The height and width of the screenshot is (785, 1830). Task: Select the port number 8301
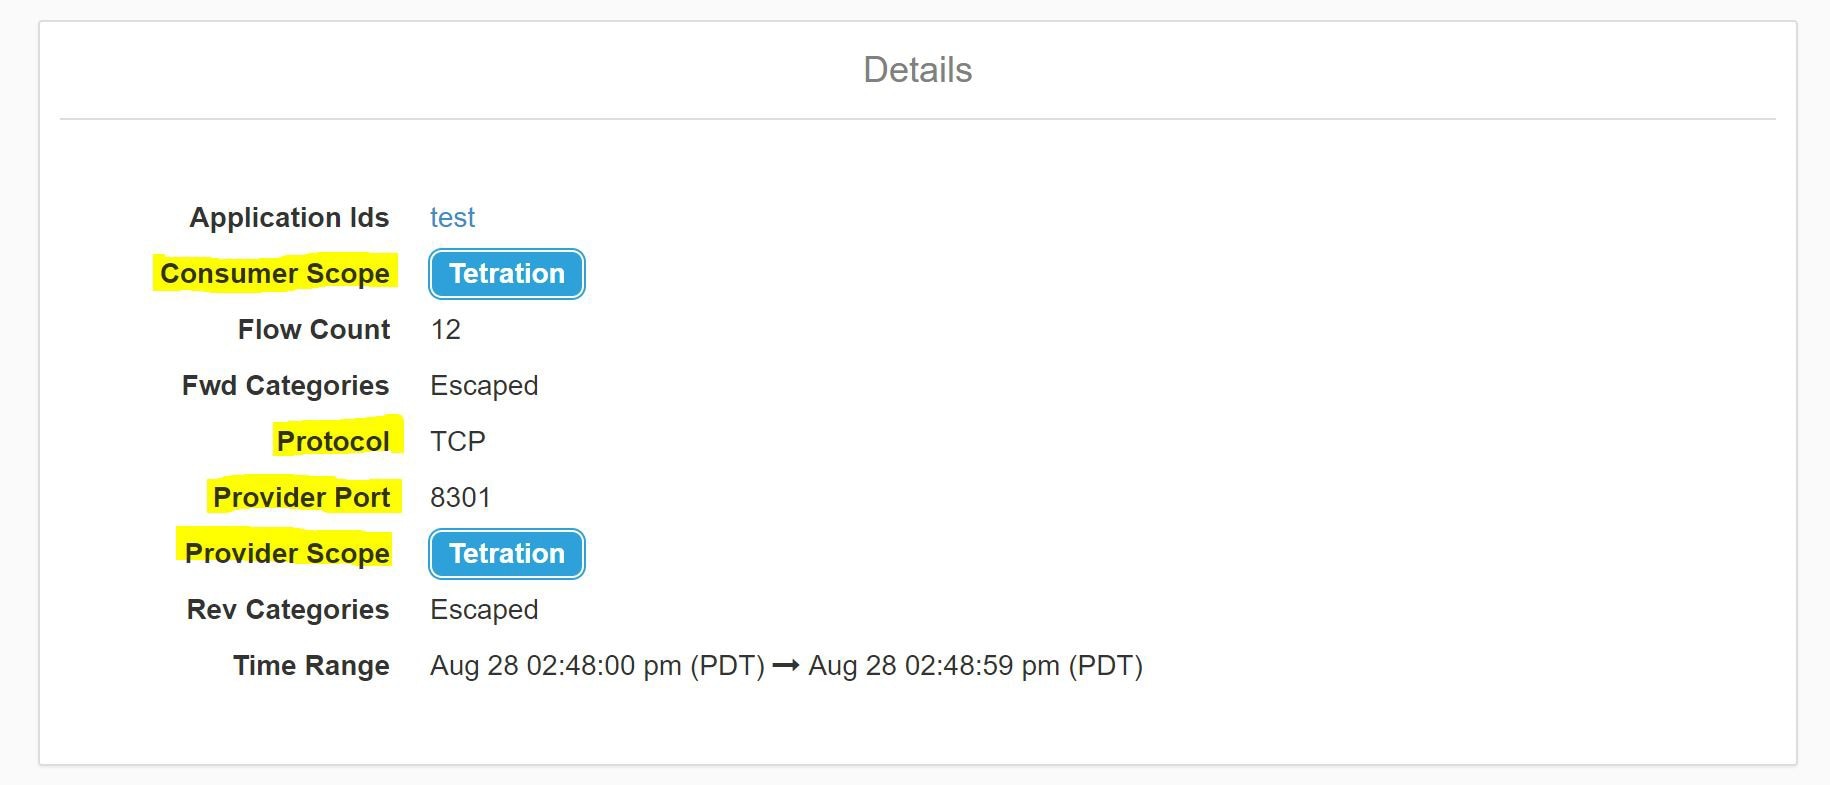[460, 497]
